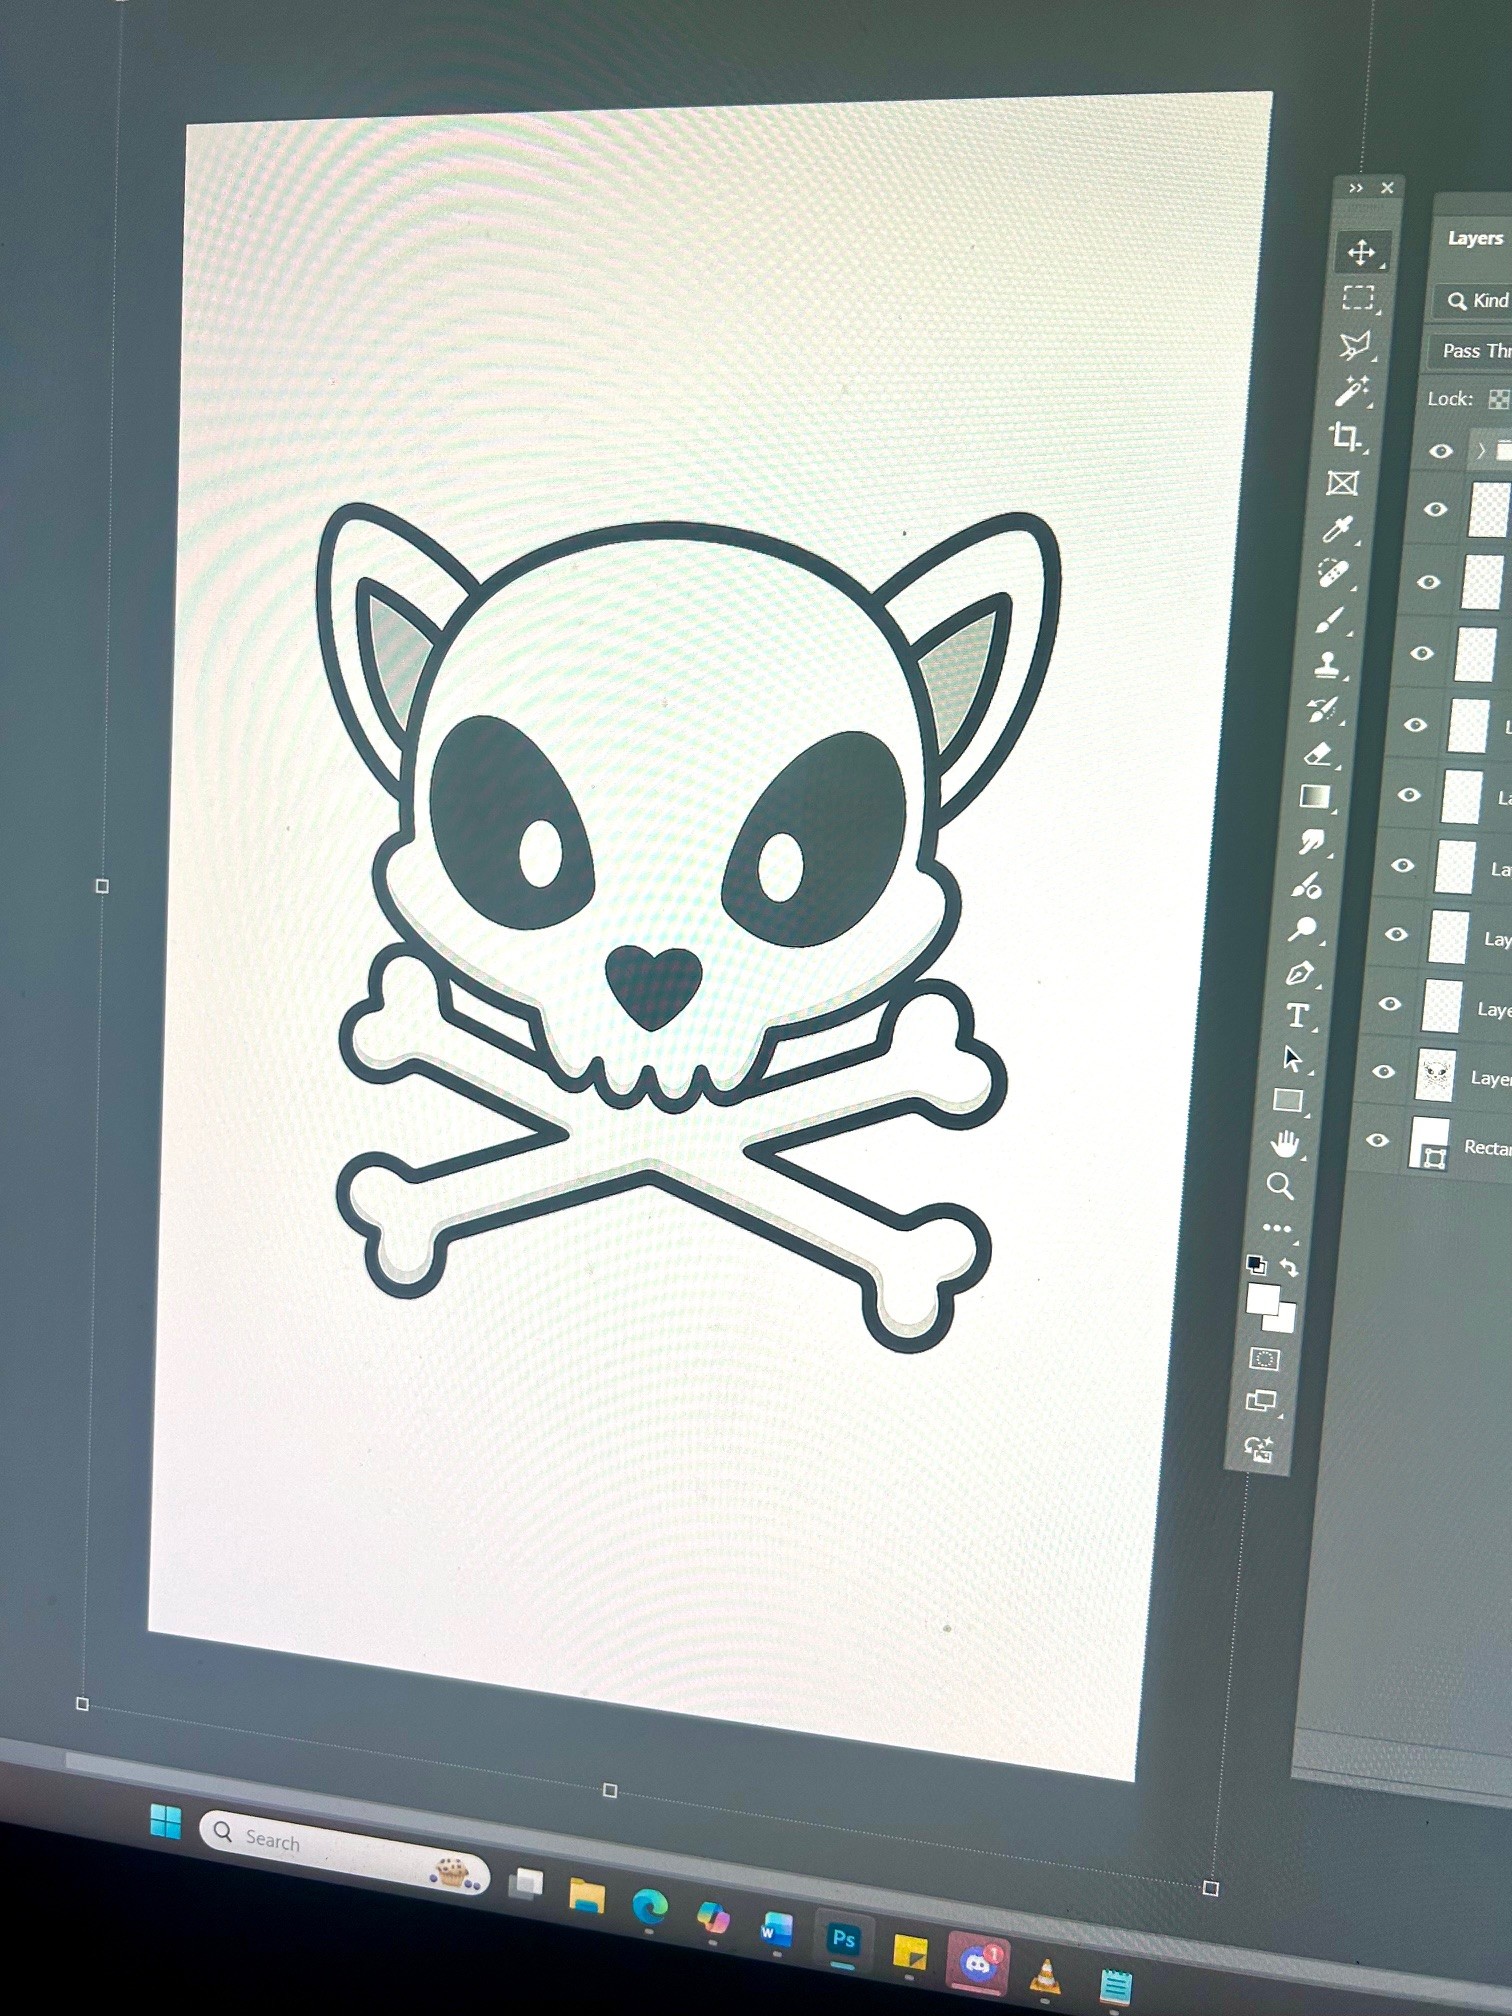The height and width of the screenshot is (2016, 1512).
Task: Select the Polygonal Lasso tool
Action: (x=1355, y=345)
